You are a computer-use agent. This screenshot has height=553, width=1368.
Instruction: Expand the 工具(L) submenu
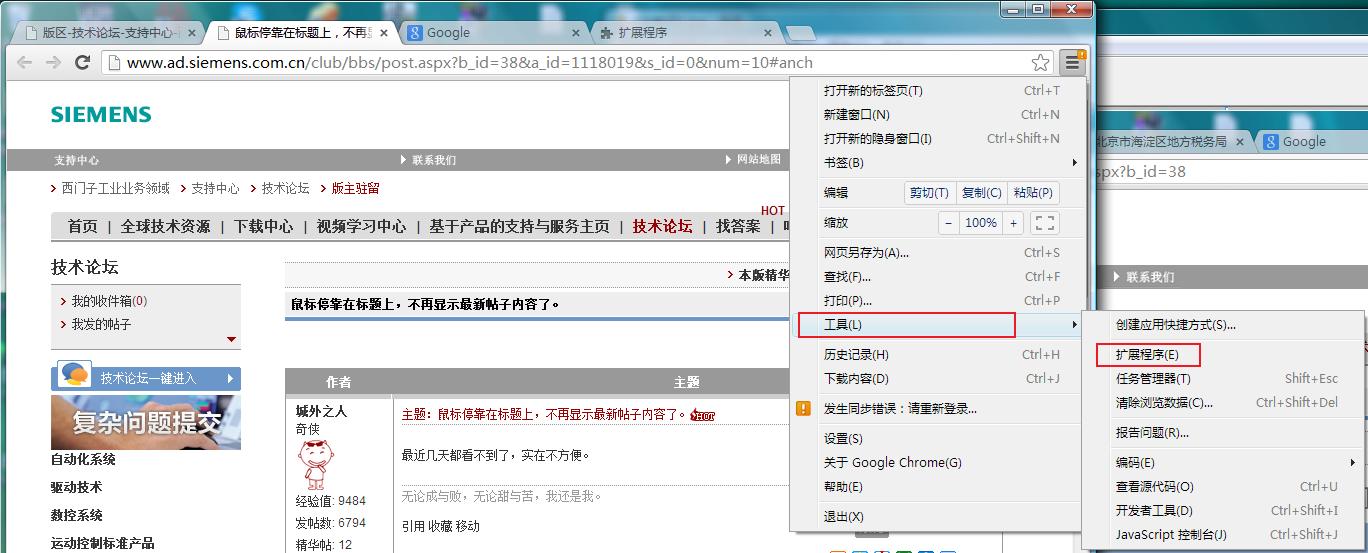point(940,324)
